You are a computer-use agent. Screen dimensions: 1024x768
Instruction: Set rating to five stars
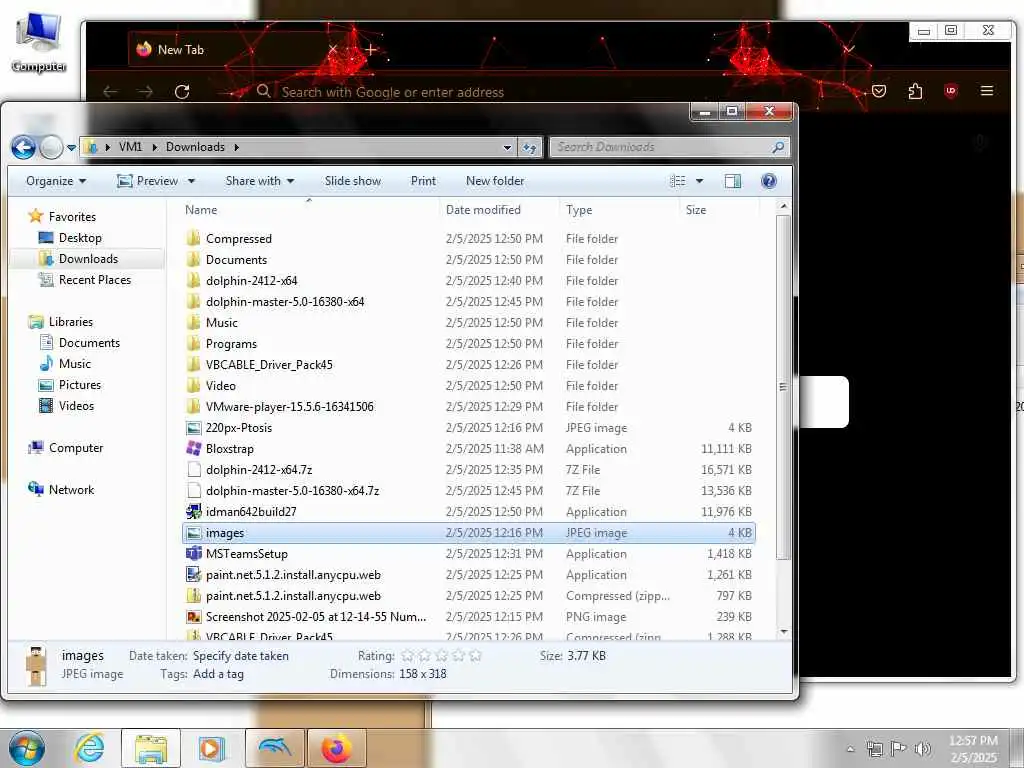tap(475, 655)
